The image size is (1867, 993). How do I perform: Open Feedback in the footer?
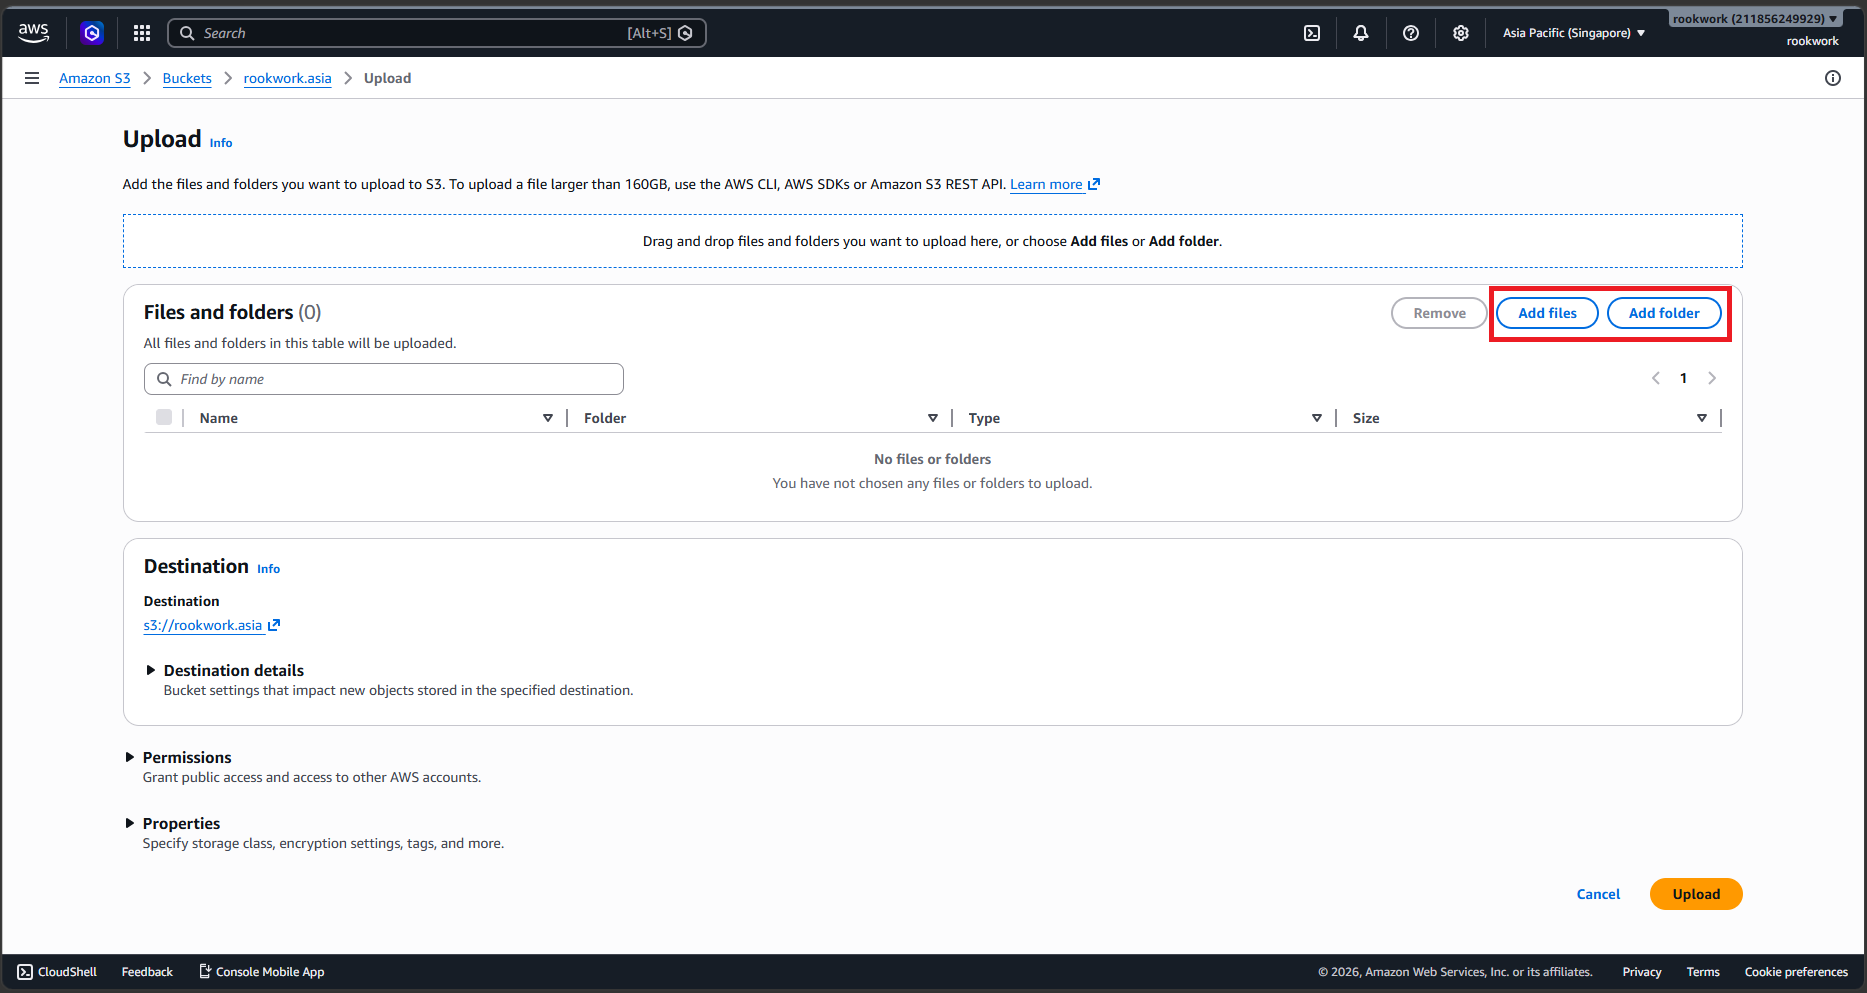pyautogui.click(x=147, y=972)
